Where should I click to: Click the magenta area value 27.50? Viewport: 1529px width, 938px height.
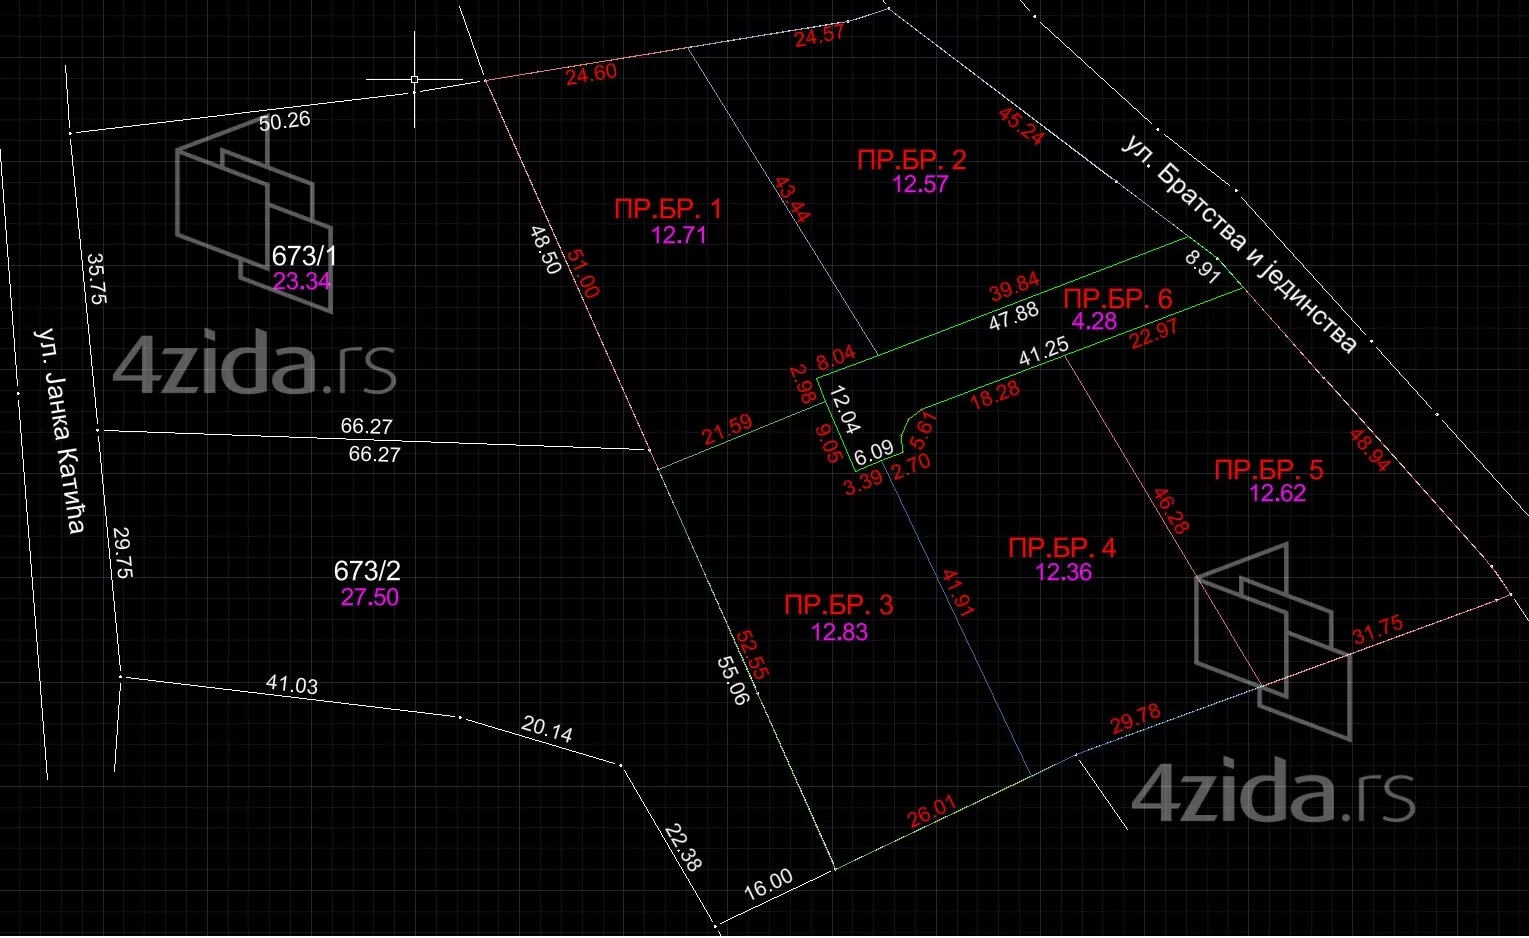(x=369, y=597)
